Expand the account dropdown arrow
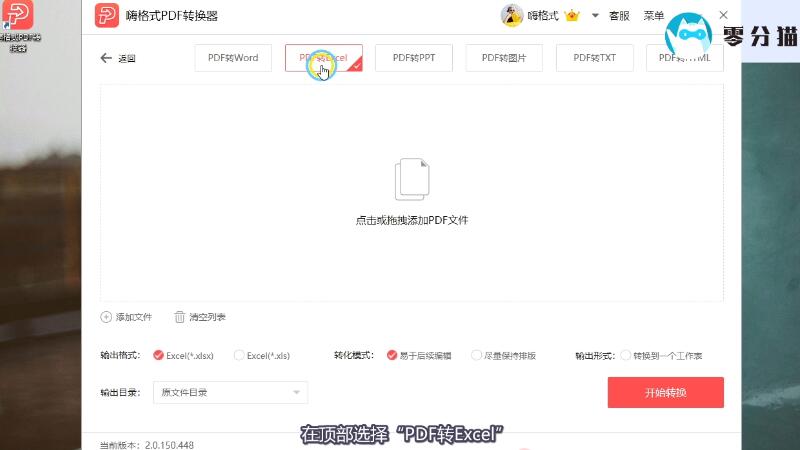Image resolution: width=800 pixels, height=450 pixels. (595, 16)
